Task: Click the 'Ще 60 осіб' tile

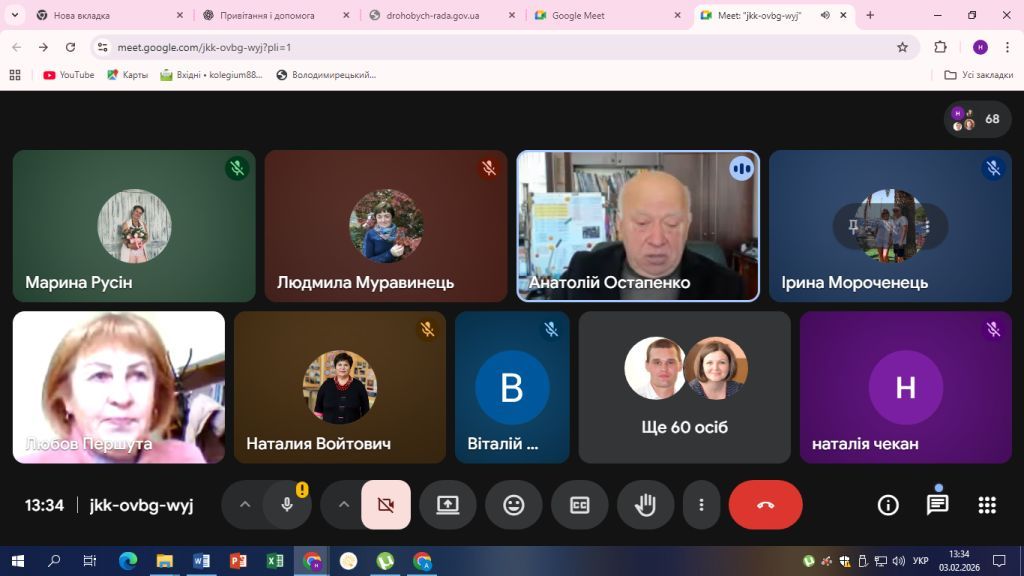Action: pos(684,387)
